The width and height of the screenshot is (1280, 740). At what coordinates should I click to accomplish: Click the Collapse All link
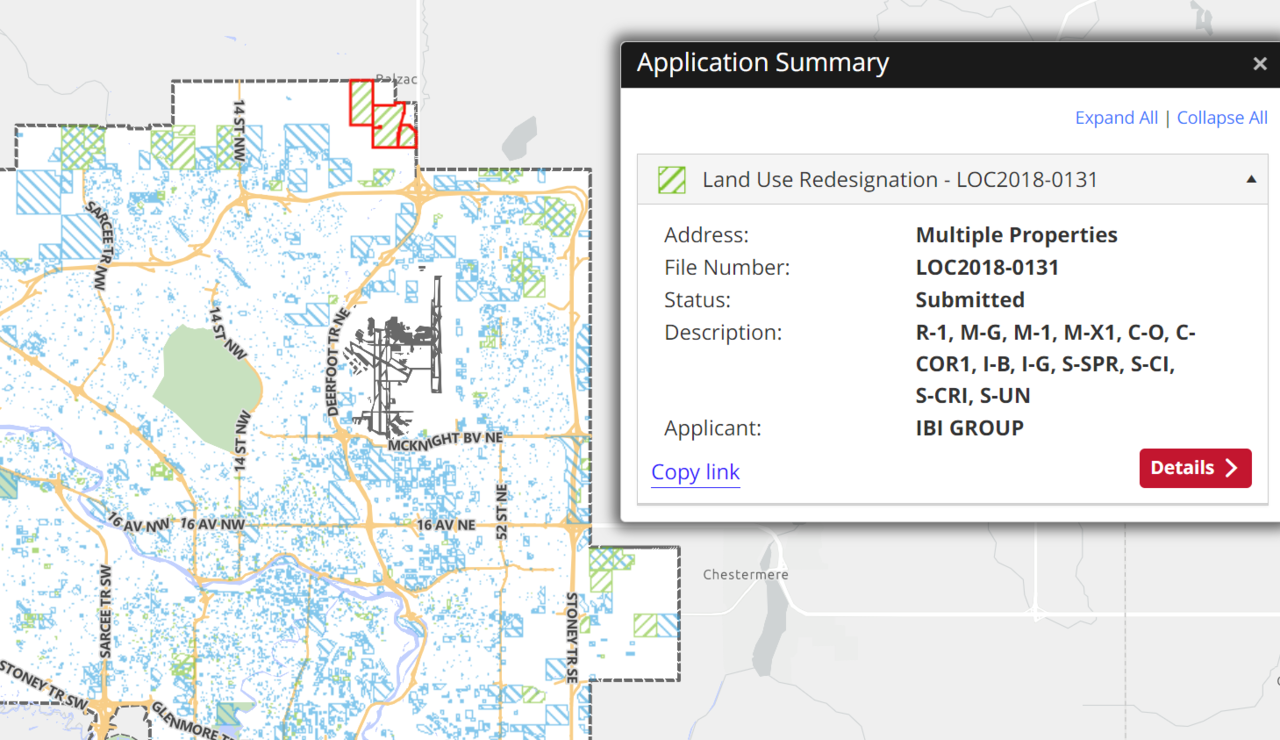click(1222, 118)
